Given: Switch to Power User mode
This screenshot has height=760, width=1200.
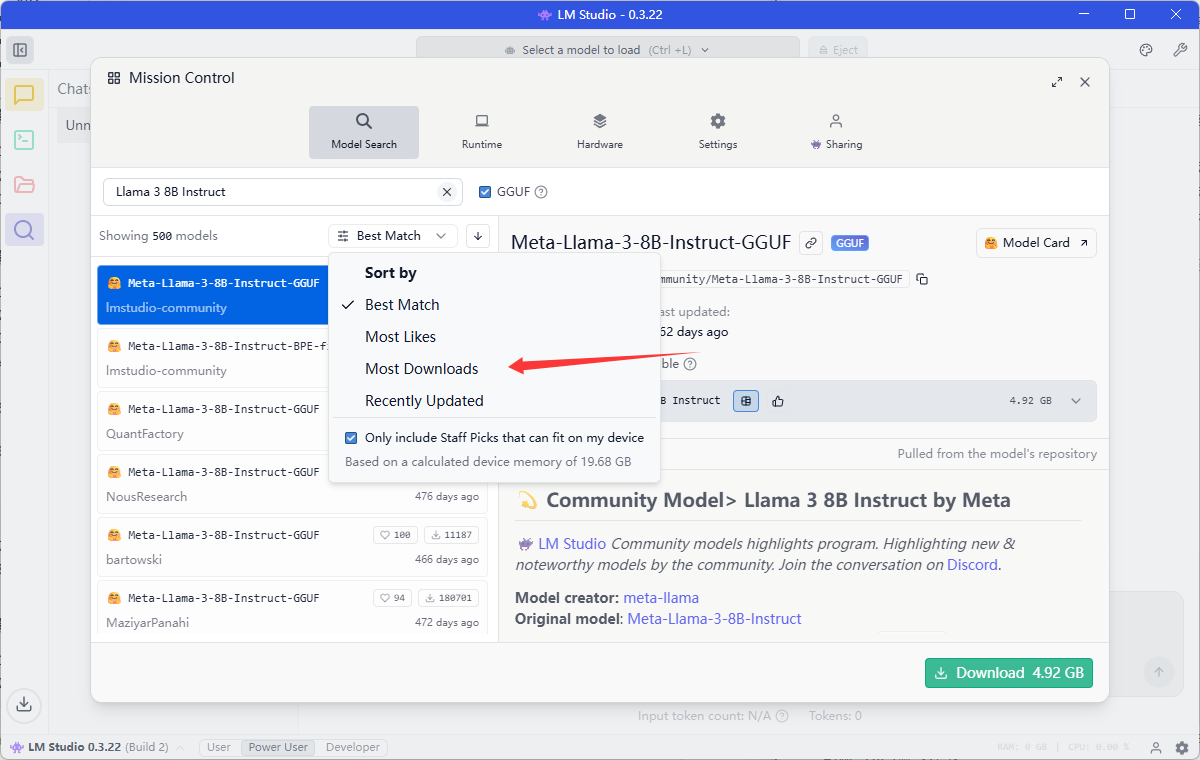Looking at the screenshot, I should [x=279, y=747].
